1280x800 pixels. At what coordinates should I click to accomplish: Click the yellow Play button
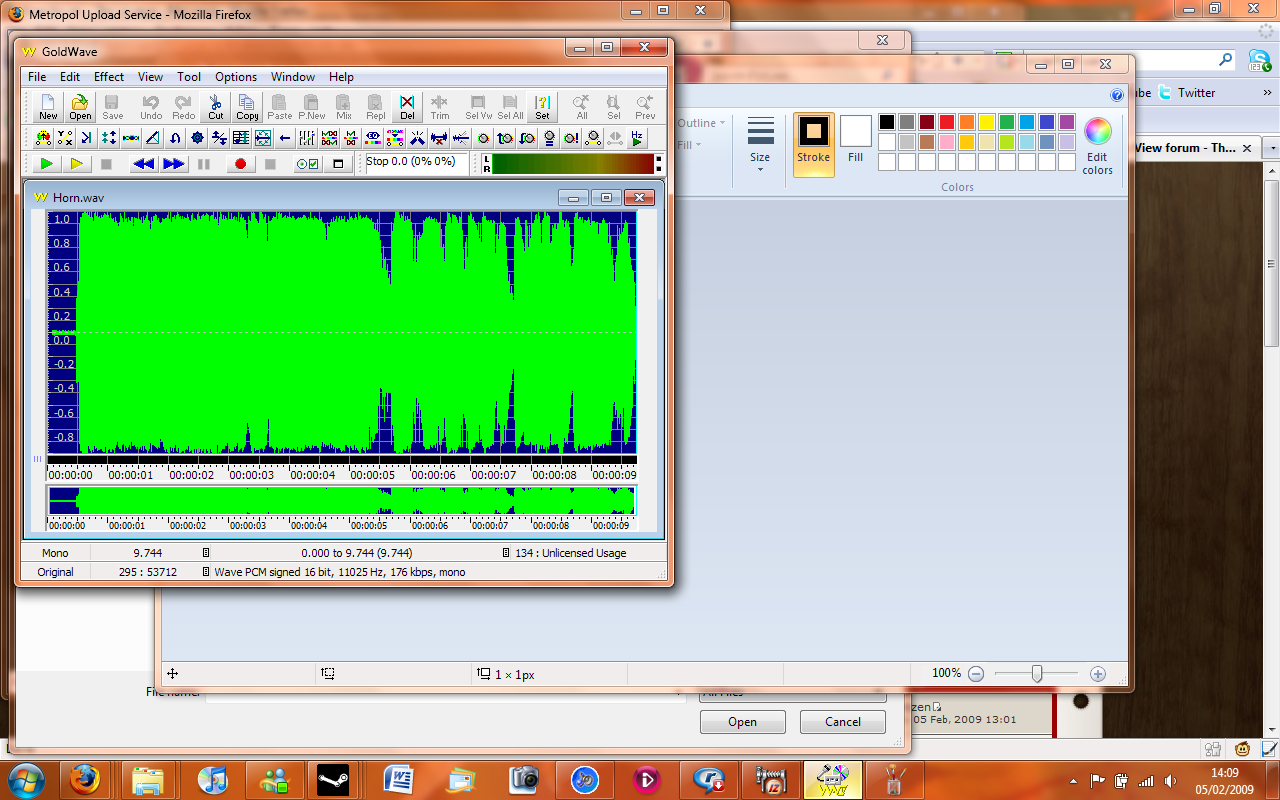point(77,164)
